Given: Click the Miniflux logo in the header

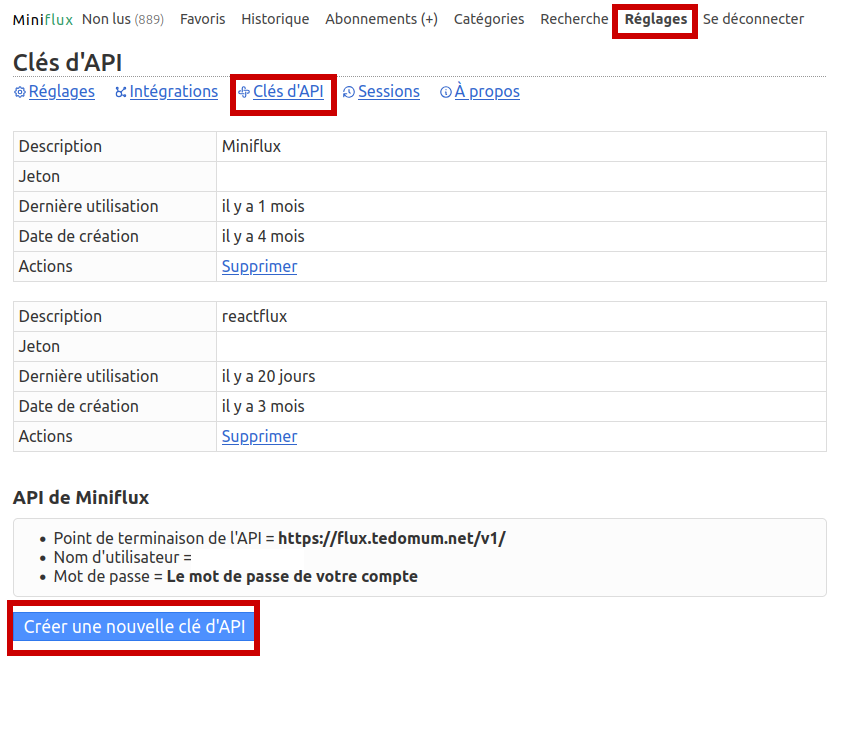Looking at the screenshot, I should coord(42,19).
